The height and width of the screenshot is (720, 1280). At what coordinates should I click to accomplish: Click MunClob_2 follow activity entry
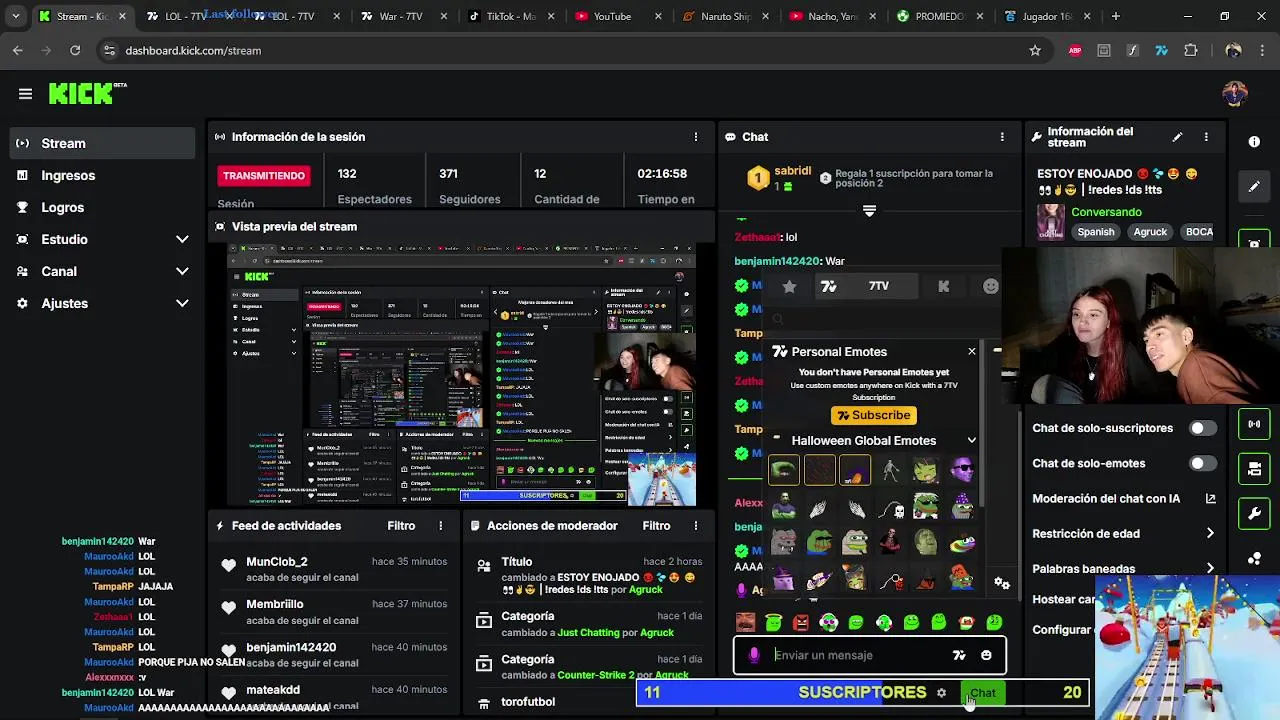tap(333, 571)
